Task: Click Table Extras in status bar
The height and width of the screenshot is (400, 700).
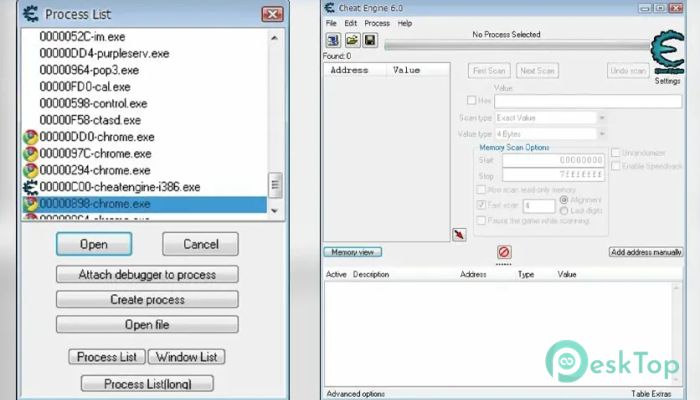Action: tap(651, 394)
